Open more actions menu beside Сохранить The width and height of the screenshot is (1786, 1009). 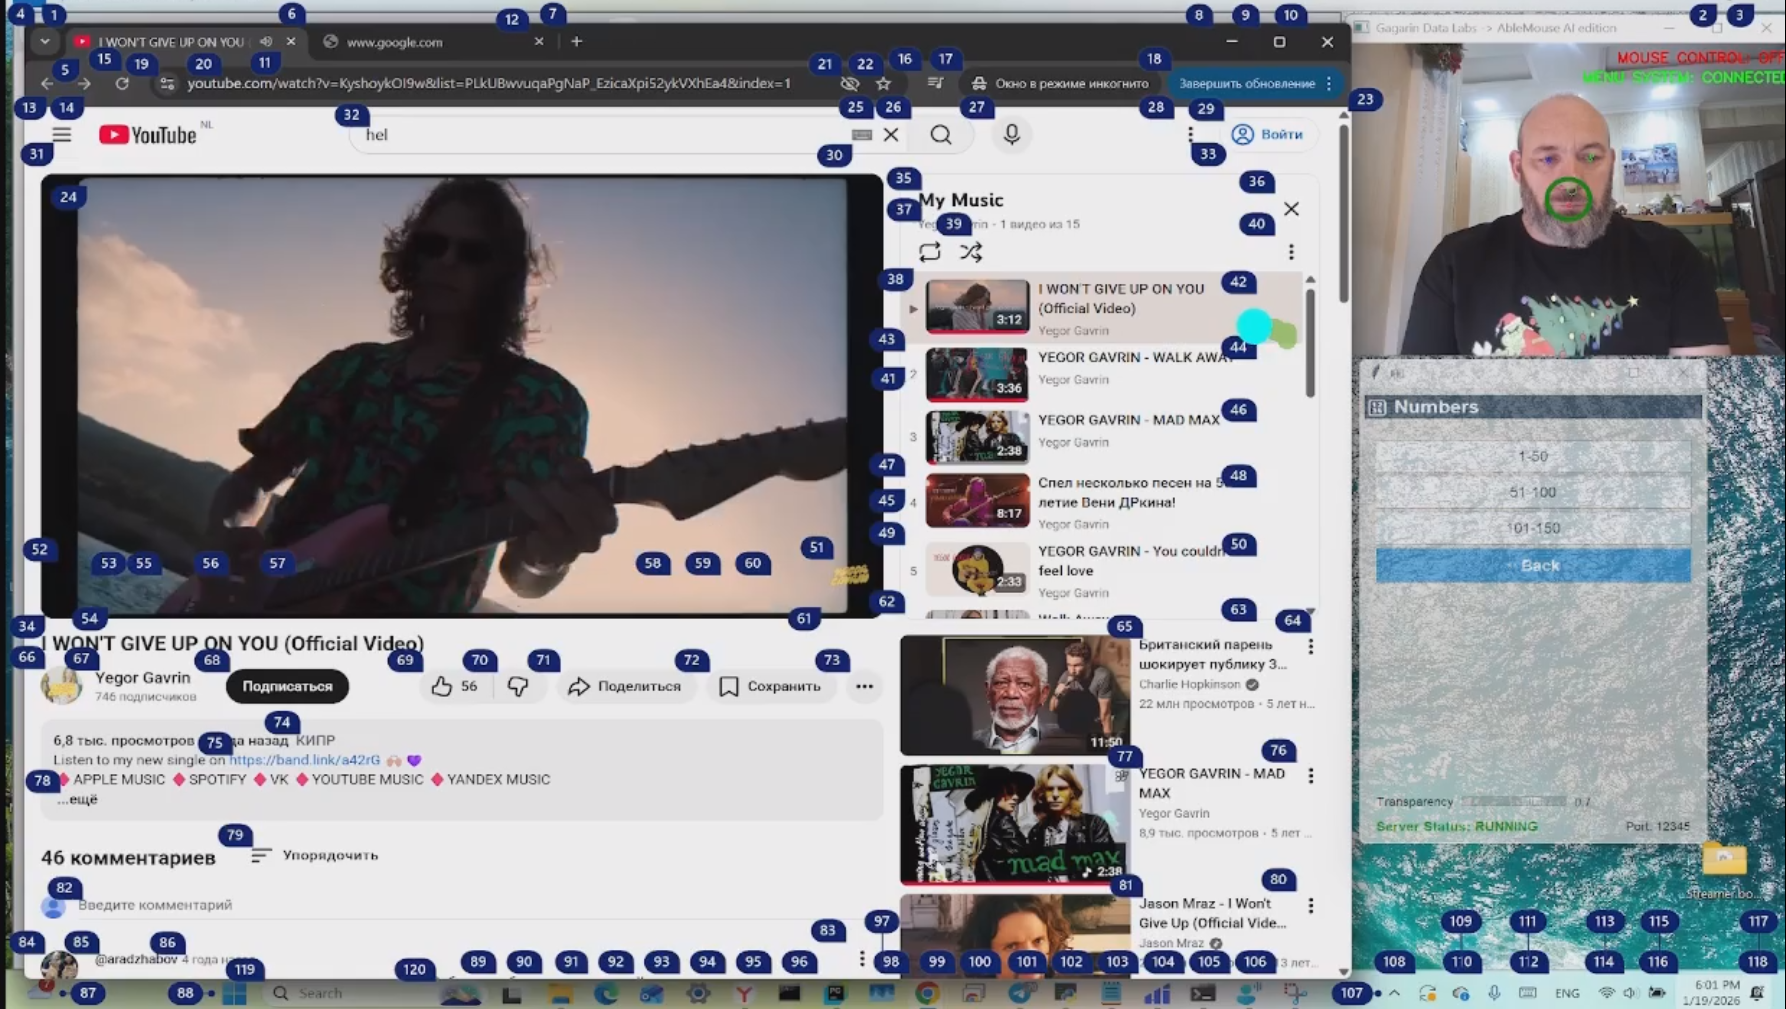click(x=864, y=686)
